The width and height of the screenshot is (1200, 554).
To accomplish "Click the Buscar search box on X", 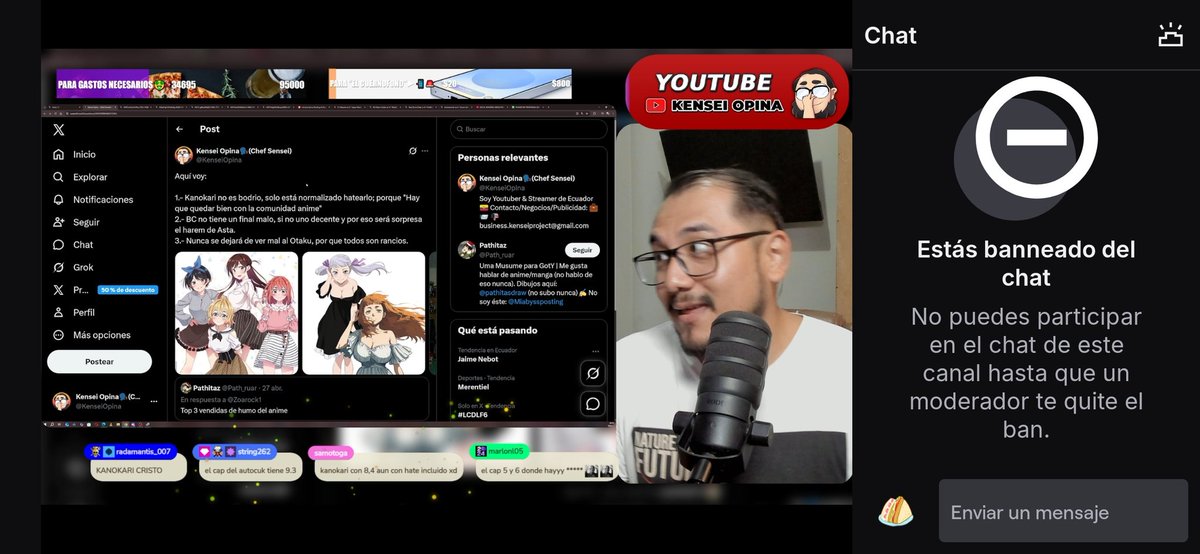I will point(528,129).
